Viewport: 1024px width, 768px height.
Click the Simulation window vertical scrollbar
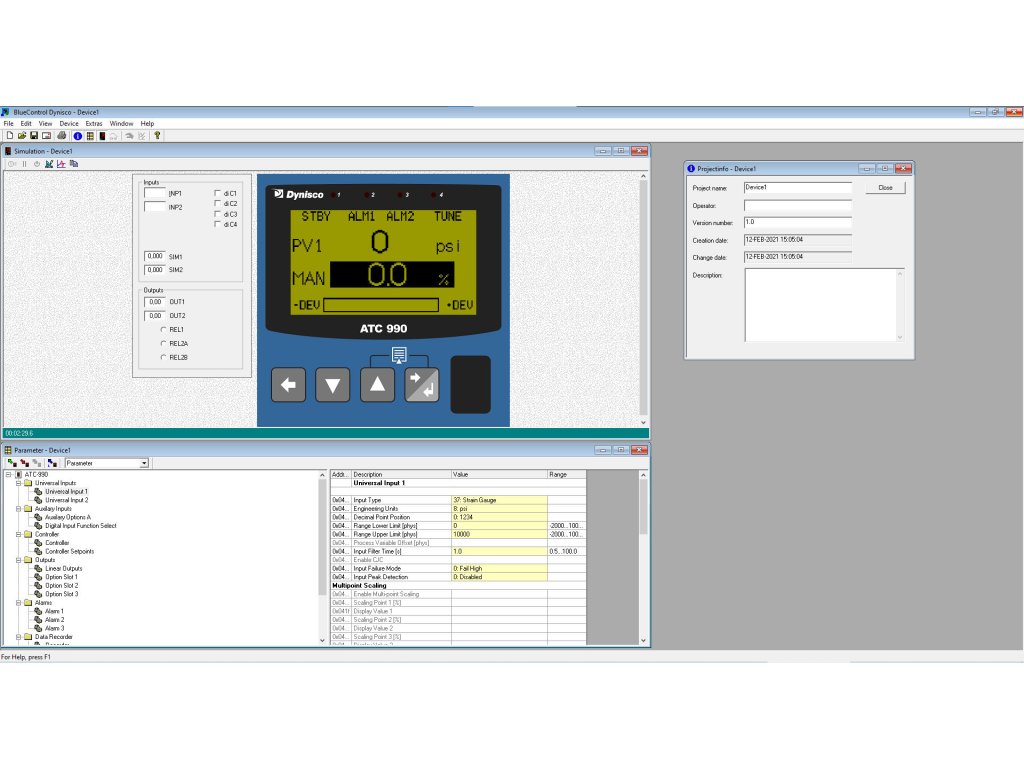[x=643, y=300]
